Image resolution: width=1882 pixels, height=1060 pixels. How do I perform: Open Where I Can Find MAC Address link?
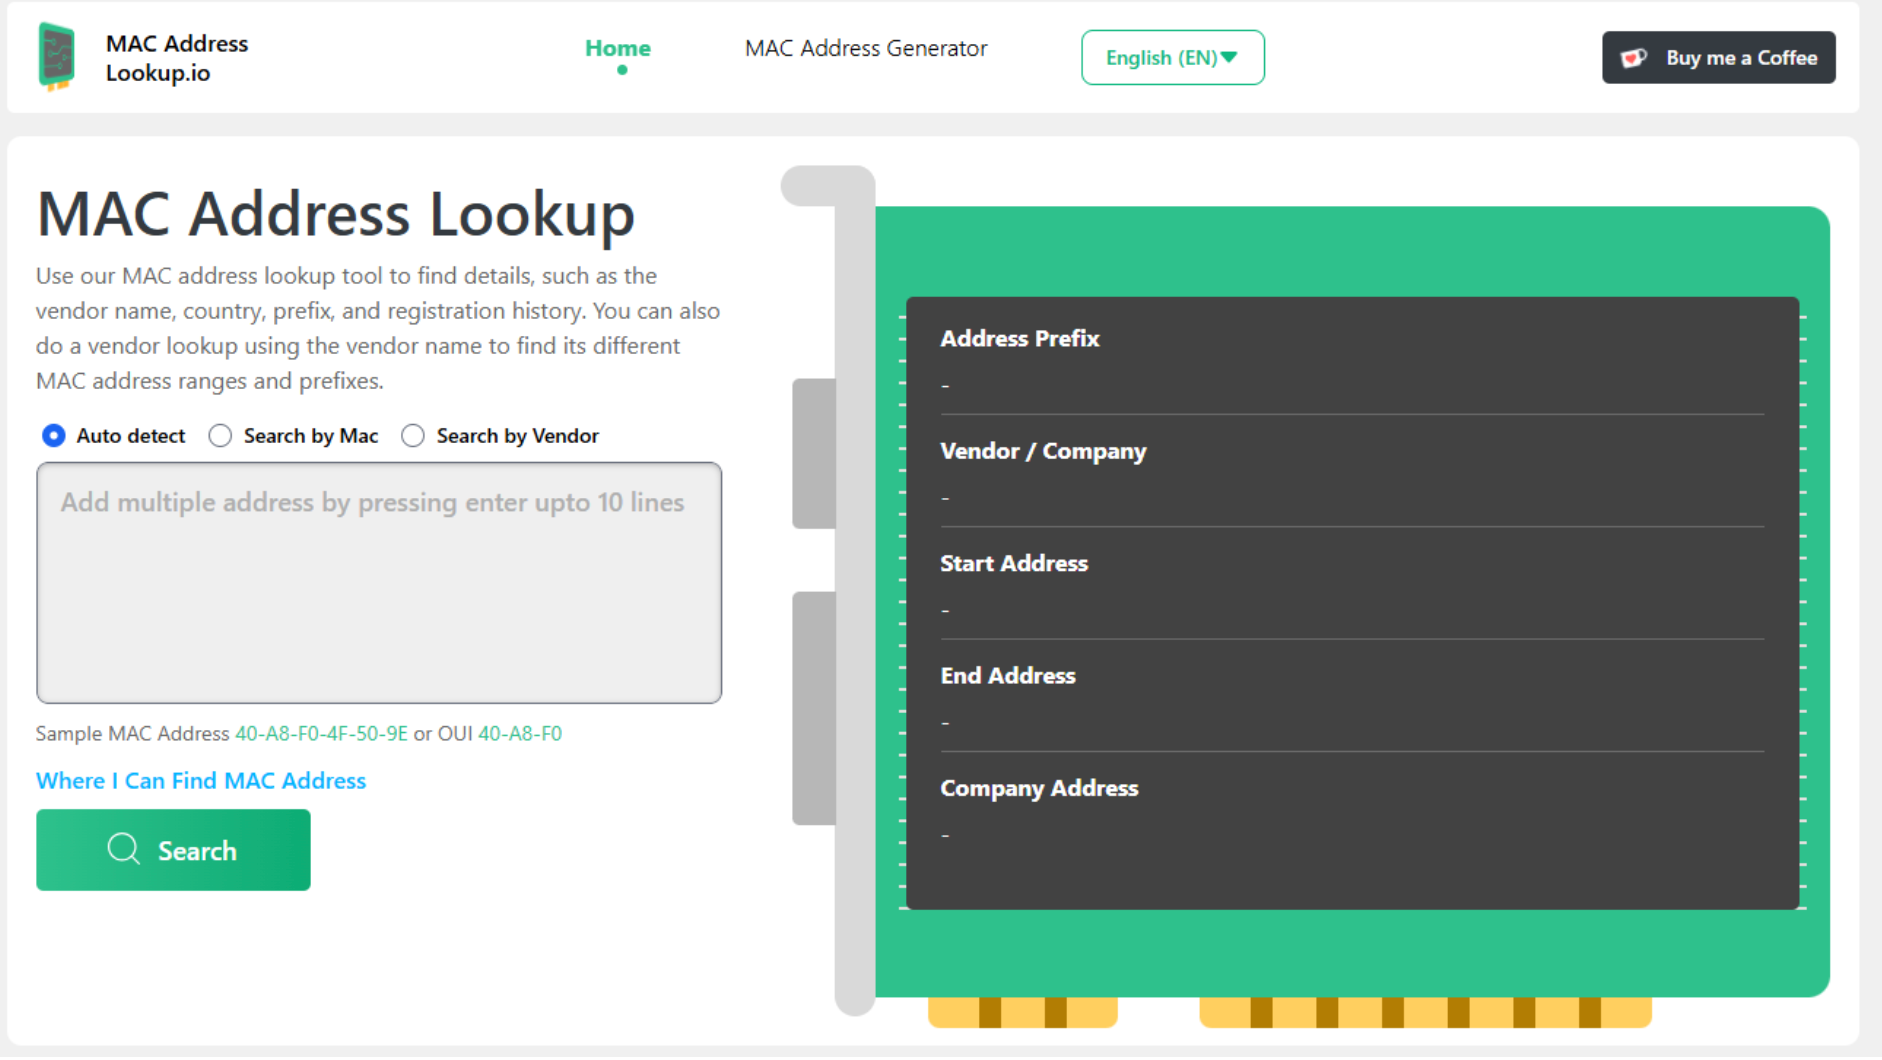point(201,781)
